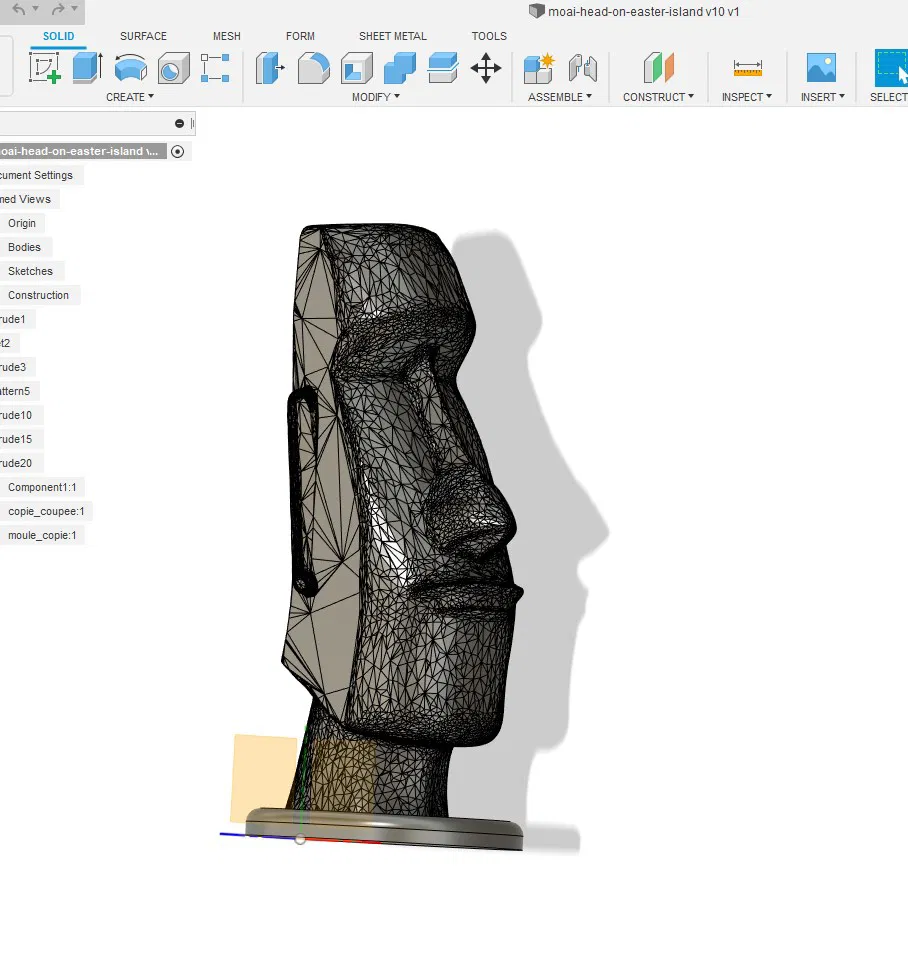Click the Create Sketch tool icon
The height and width of the screenshot is (953, 908).
[44, 67]
